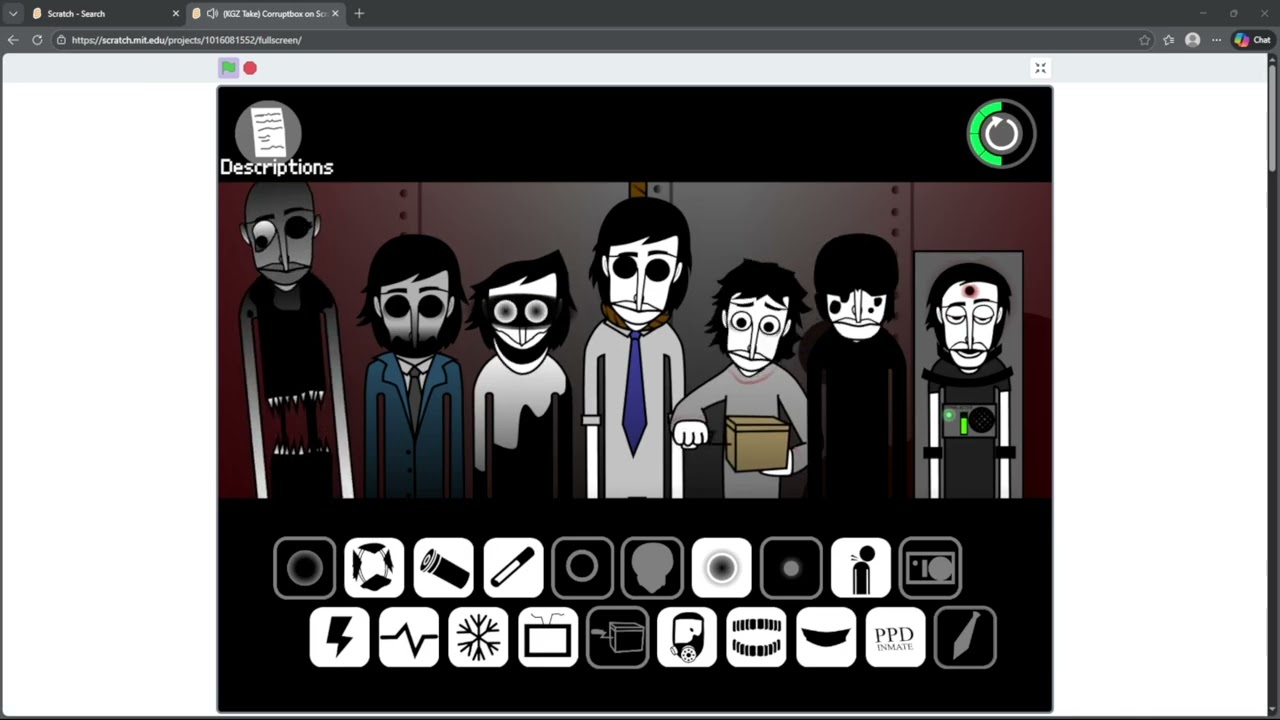This screenshot has height=720, width=1280.
Task: Click the greyed-out hollow ring icon
Action: [x=583, y=568]
